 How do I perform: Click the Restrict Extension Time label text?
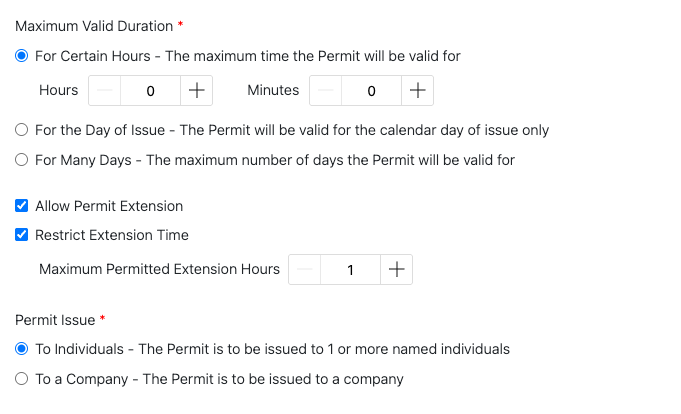112,235
